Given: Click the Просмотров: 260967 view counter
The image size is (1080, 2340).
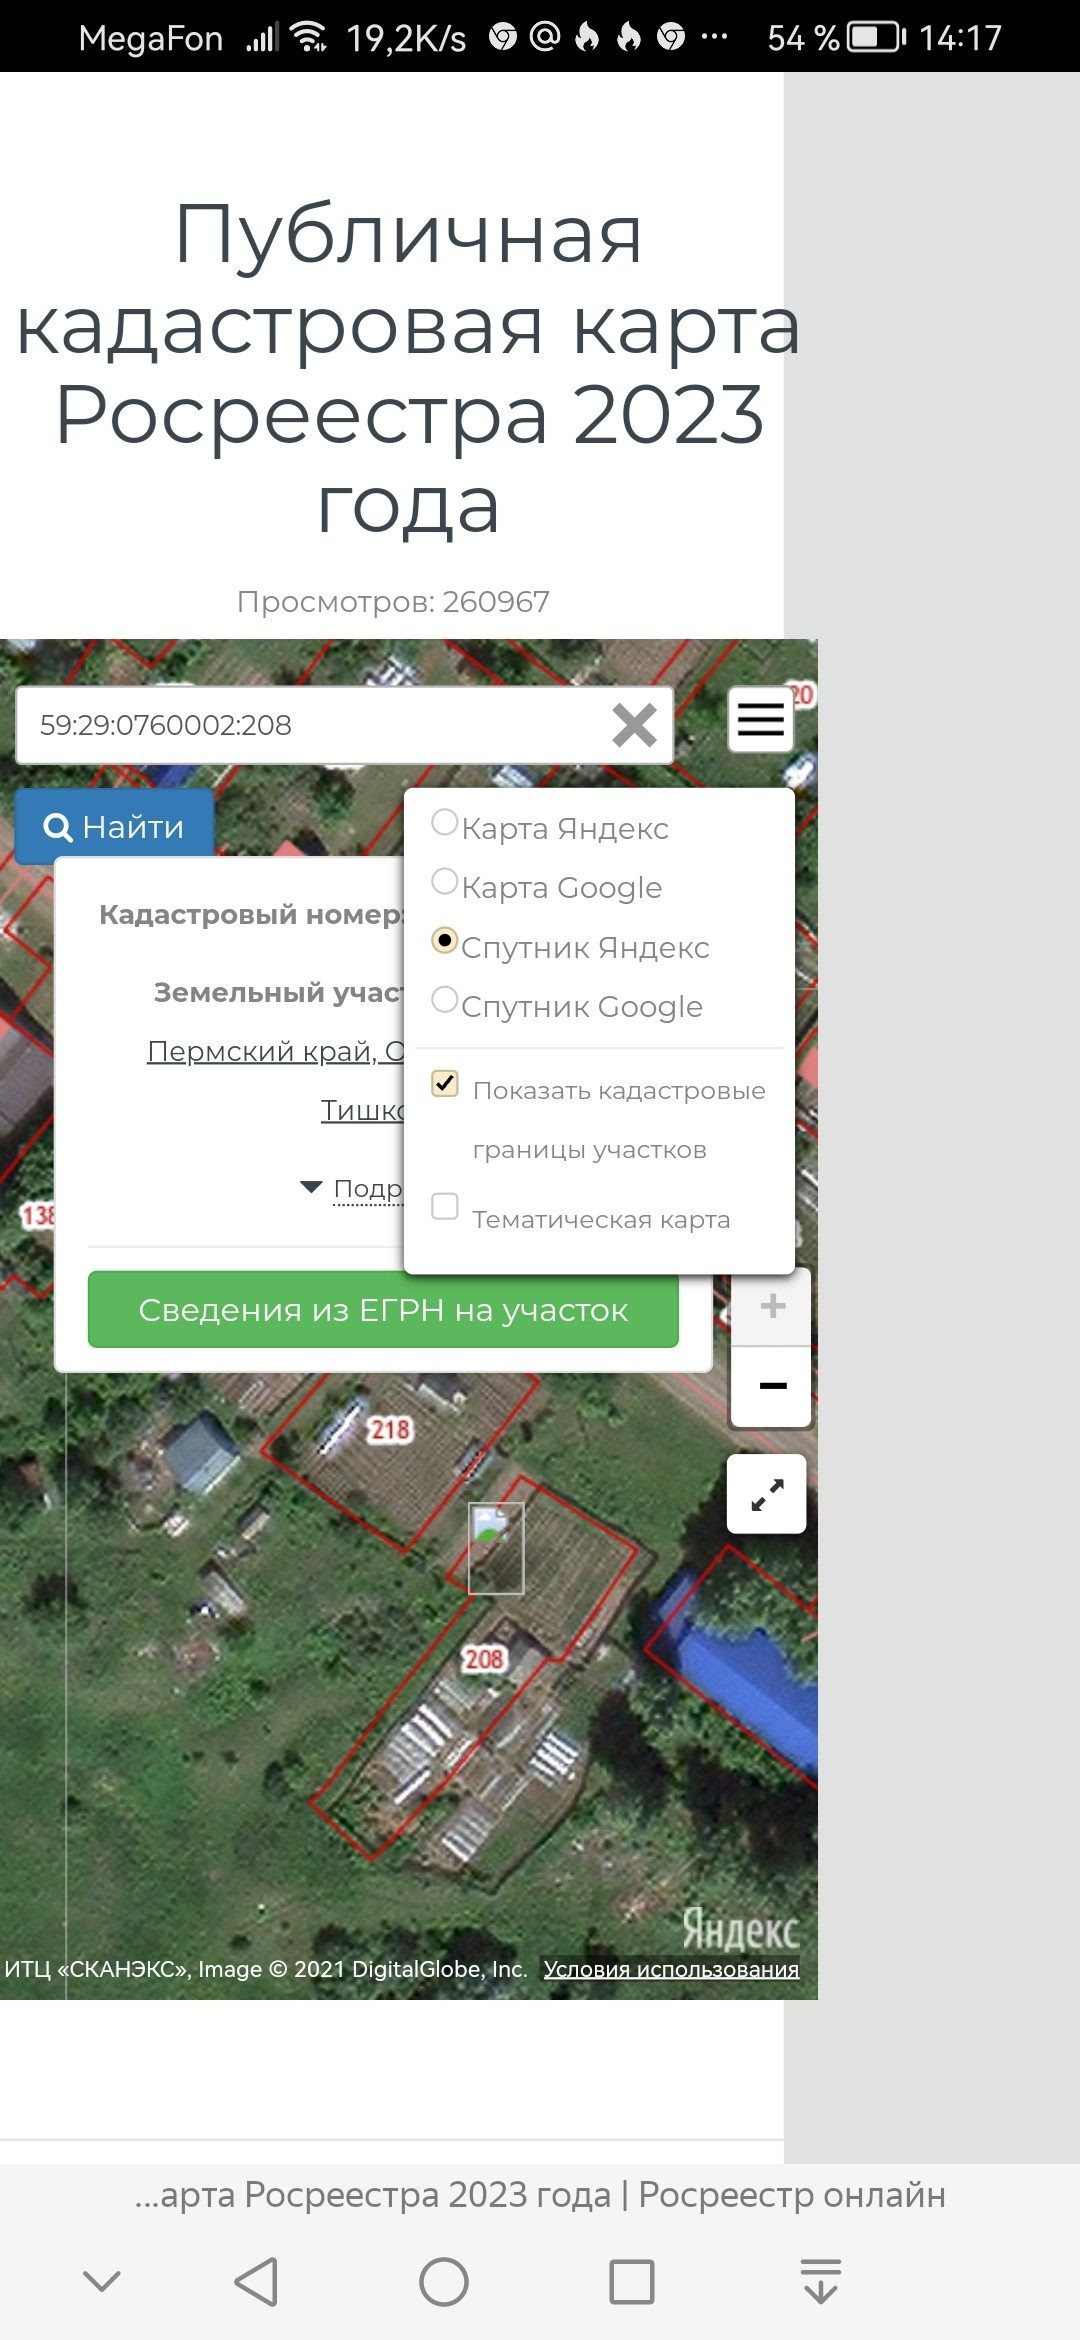Looking at the screenshot, I should (x=393, y=601).
